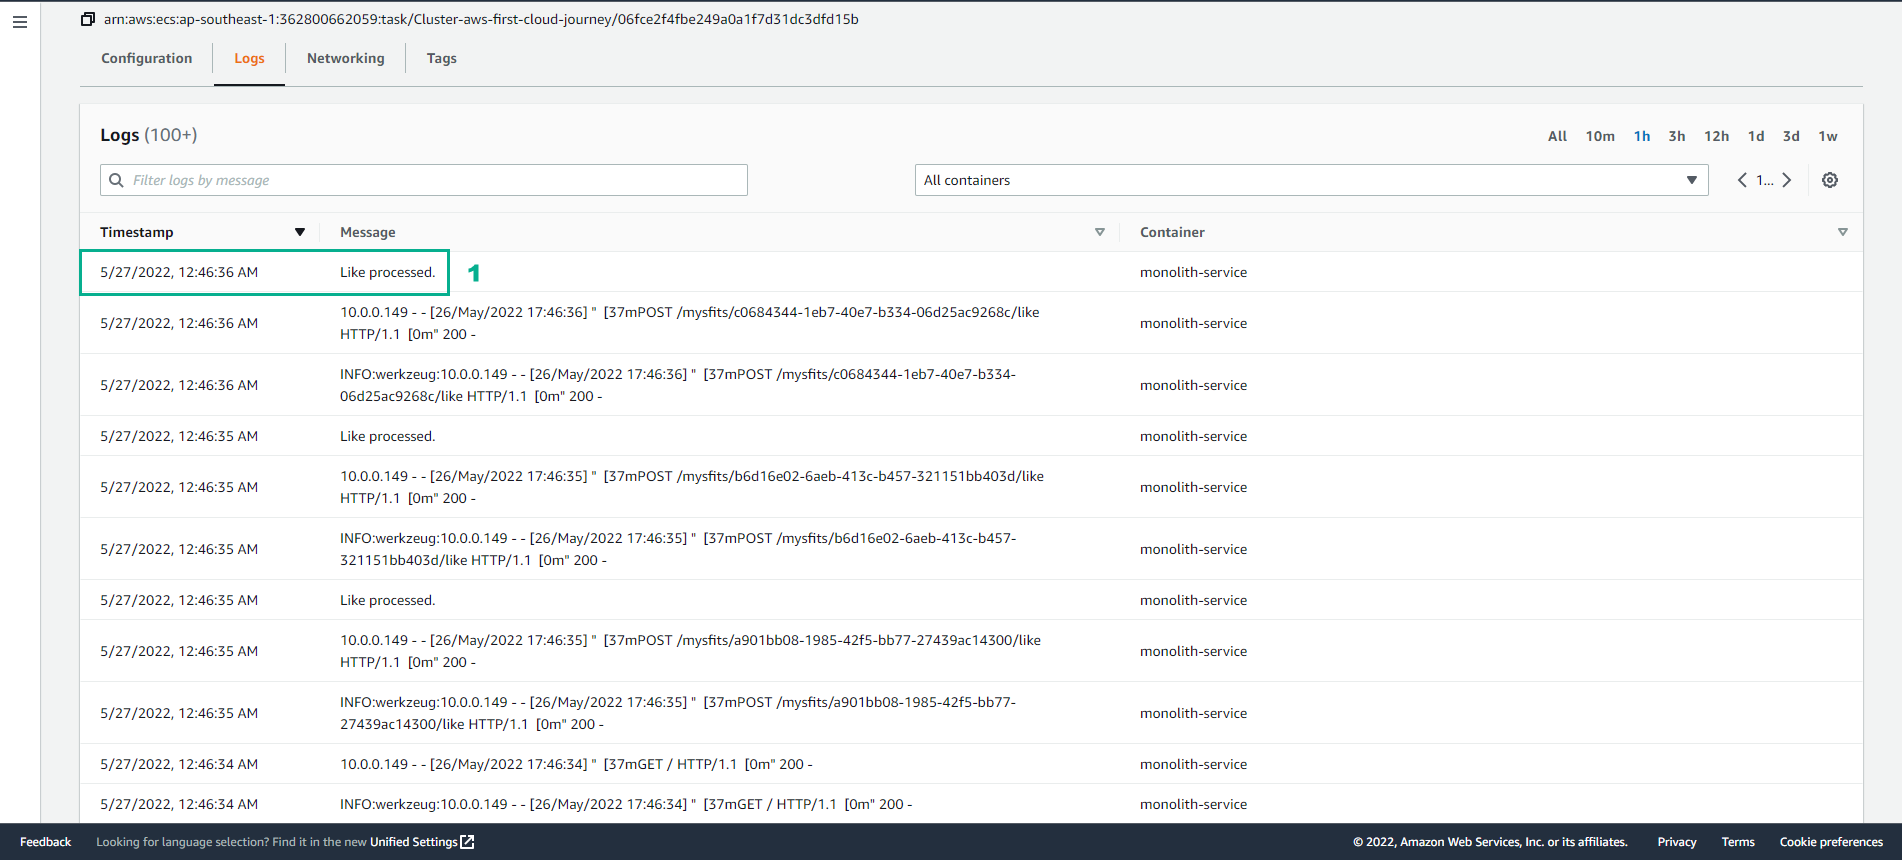Select All time range
Image resolution: width=1902 pixels, height=860 pixels.
click(x=1557, y=136)
